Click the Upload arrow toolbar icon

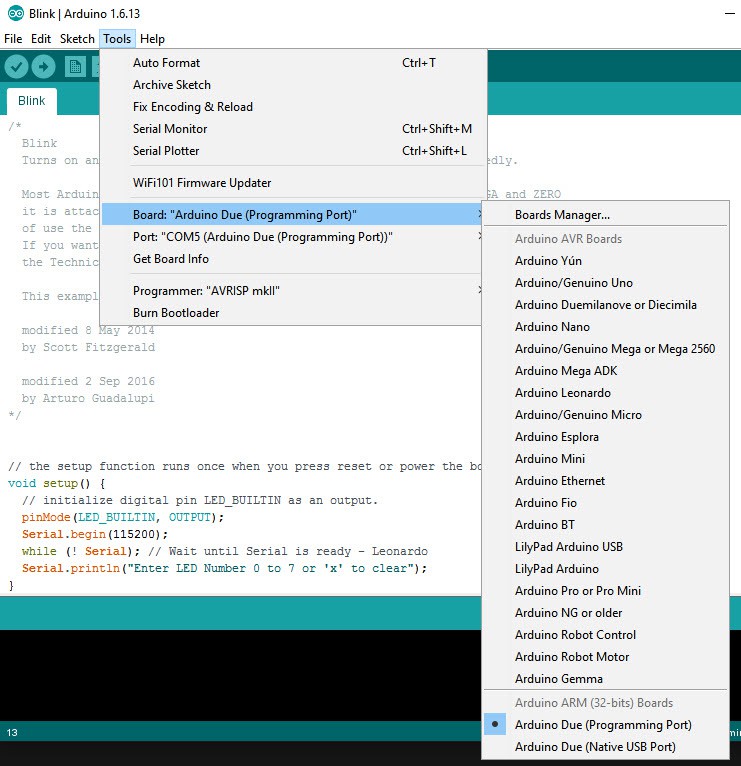pyautogui.click(x=43, y=66)
